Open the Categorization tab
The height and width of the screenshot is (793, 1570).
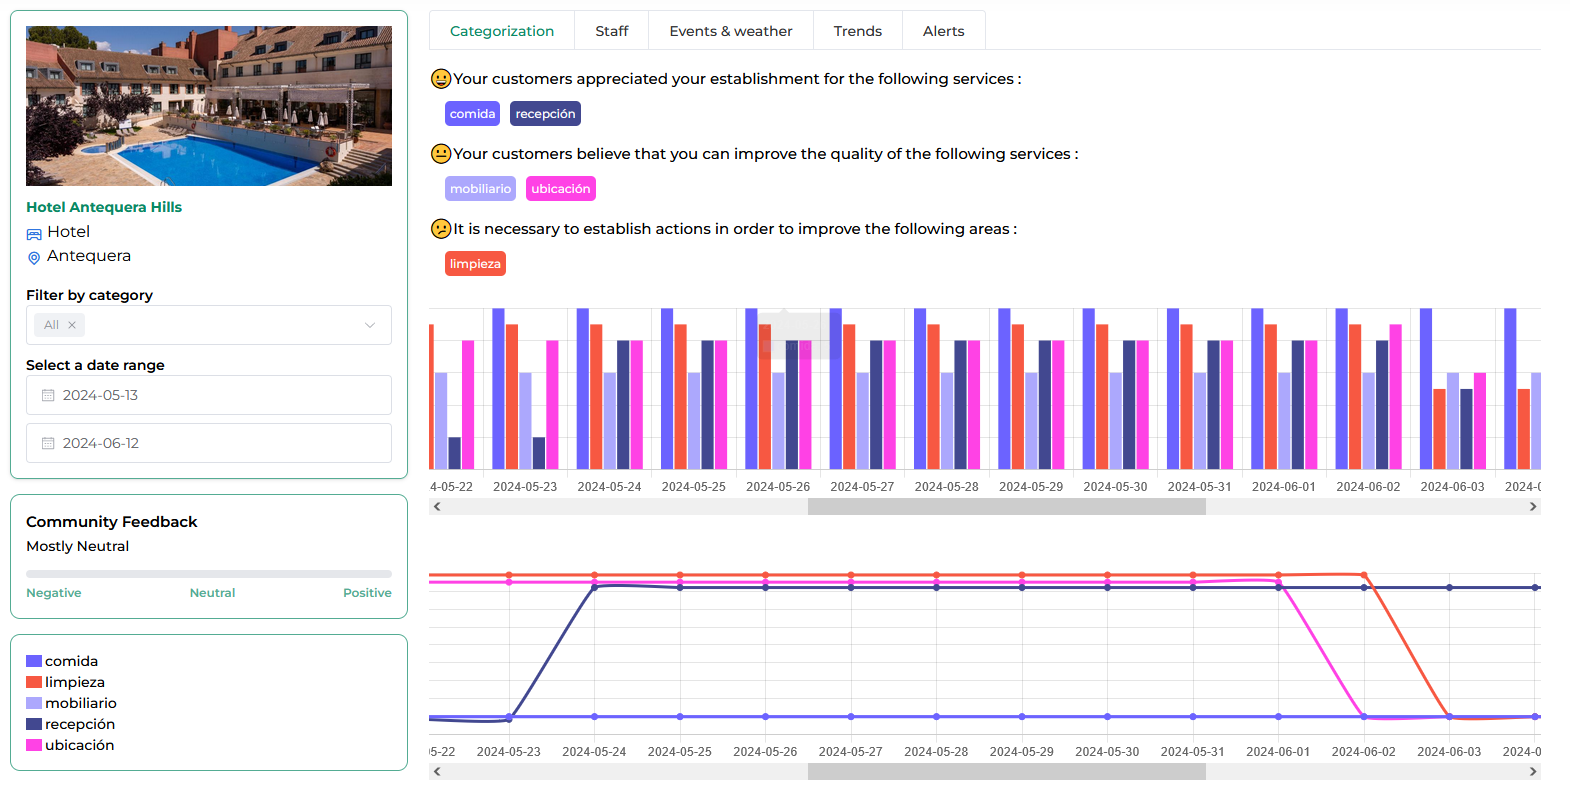tap(502, 31)
